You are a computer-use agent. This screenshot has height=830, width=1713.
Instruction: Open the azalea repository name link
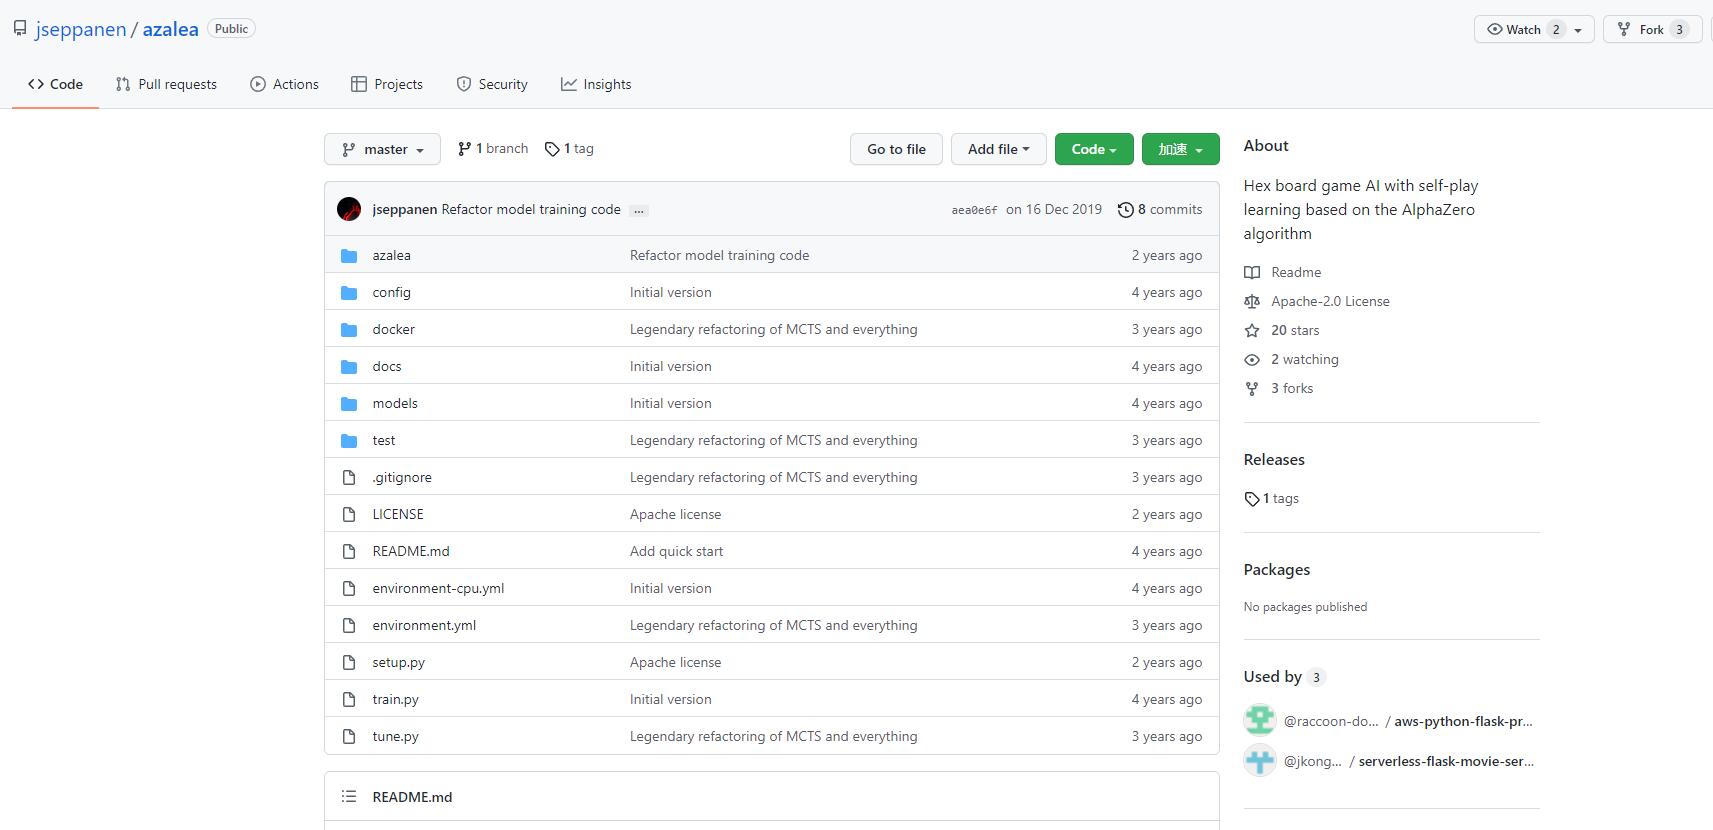point(170,29)
